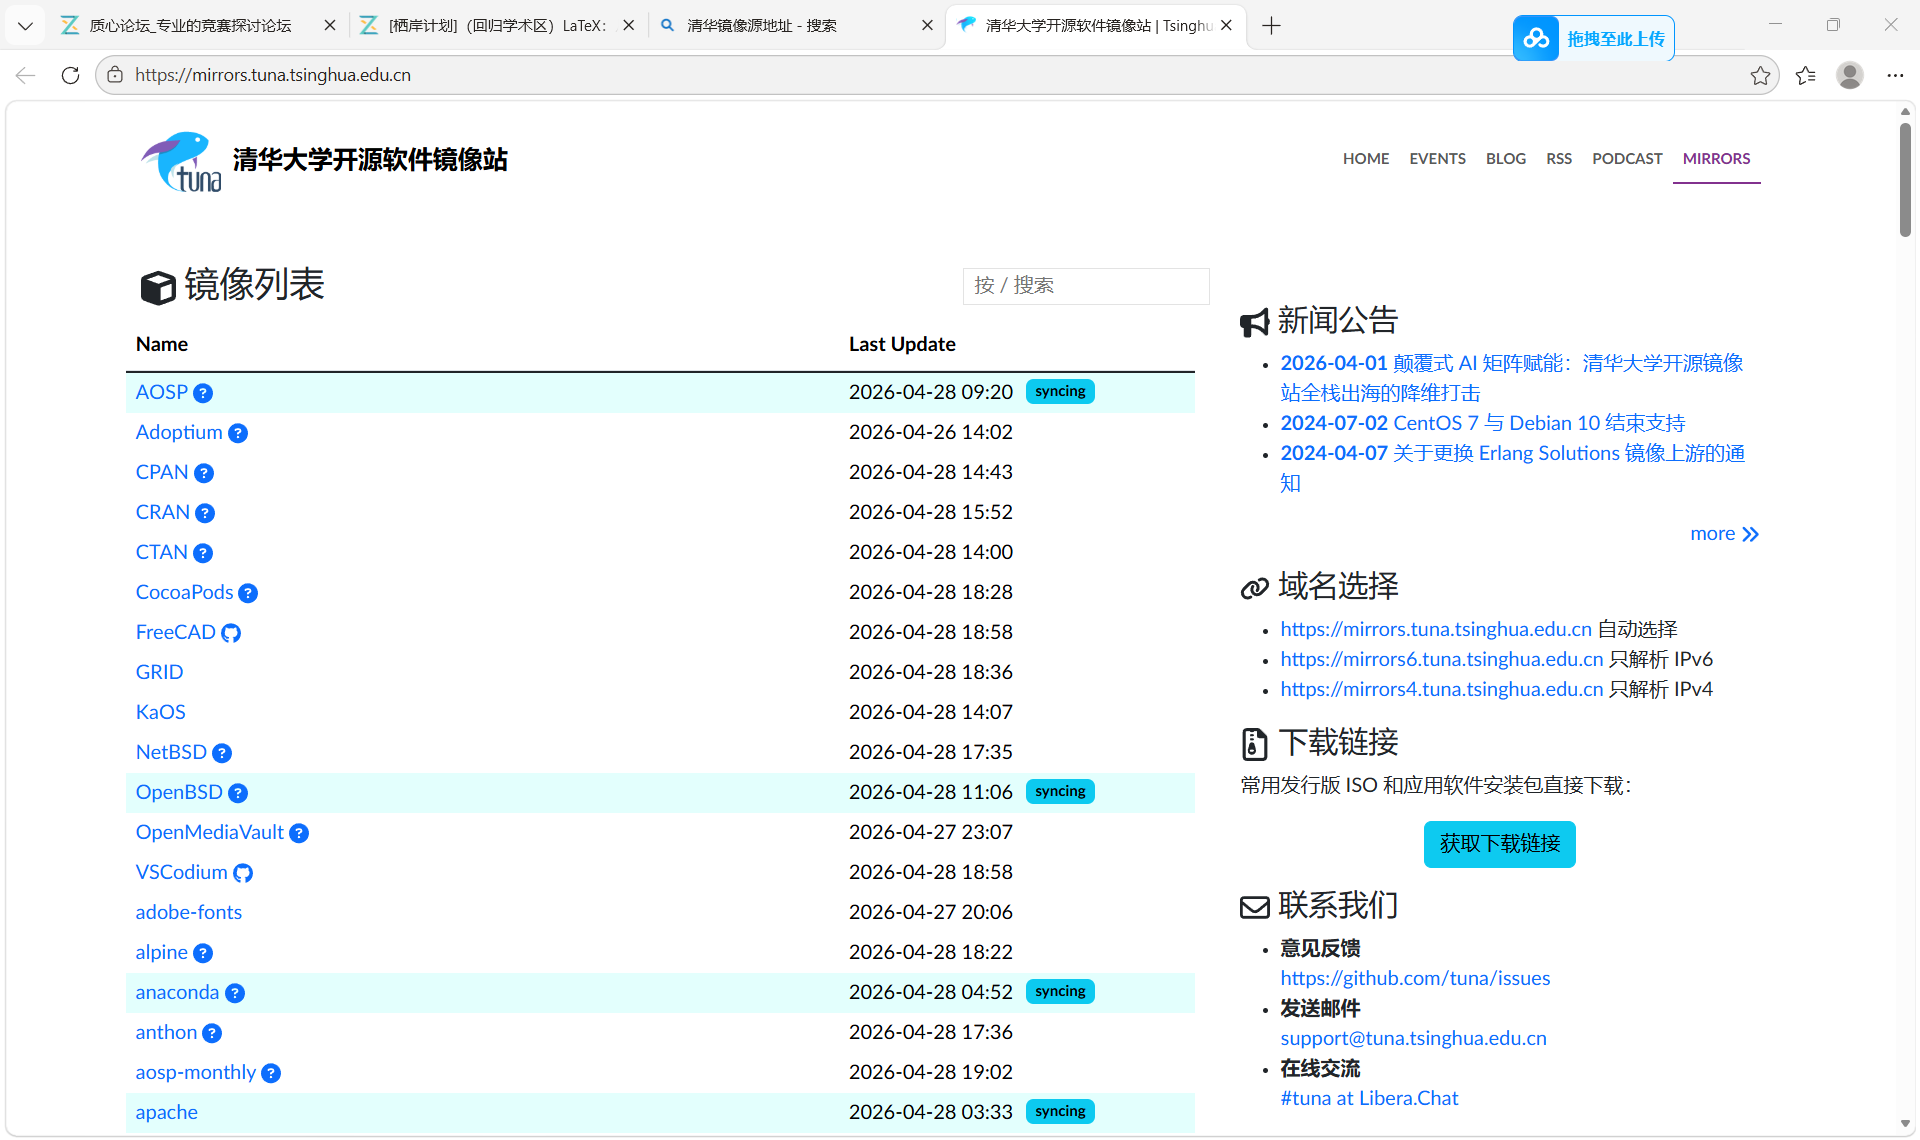Image resolution: width=1920 pixels, height=1140 pixels.
Task: View site information lock icon
Action: pos(115,75)
